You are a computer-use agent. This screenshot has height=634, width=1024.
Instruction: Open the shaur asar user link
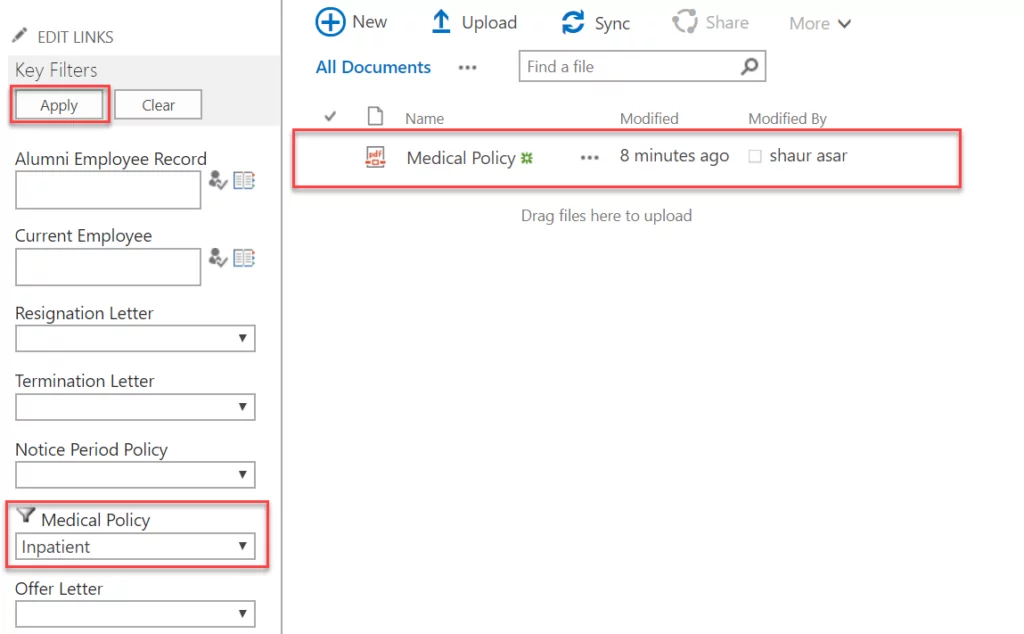coord(808,155)
